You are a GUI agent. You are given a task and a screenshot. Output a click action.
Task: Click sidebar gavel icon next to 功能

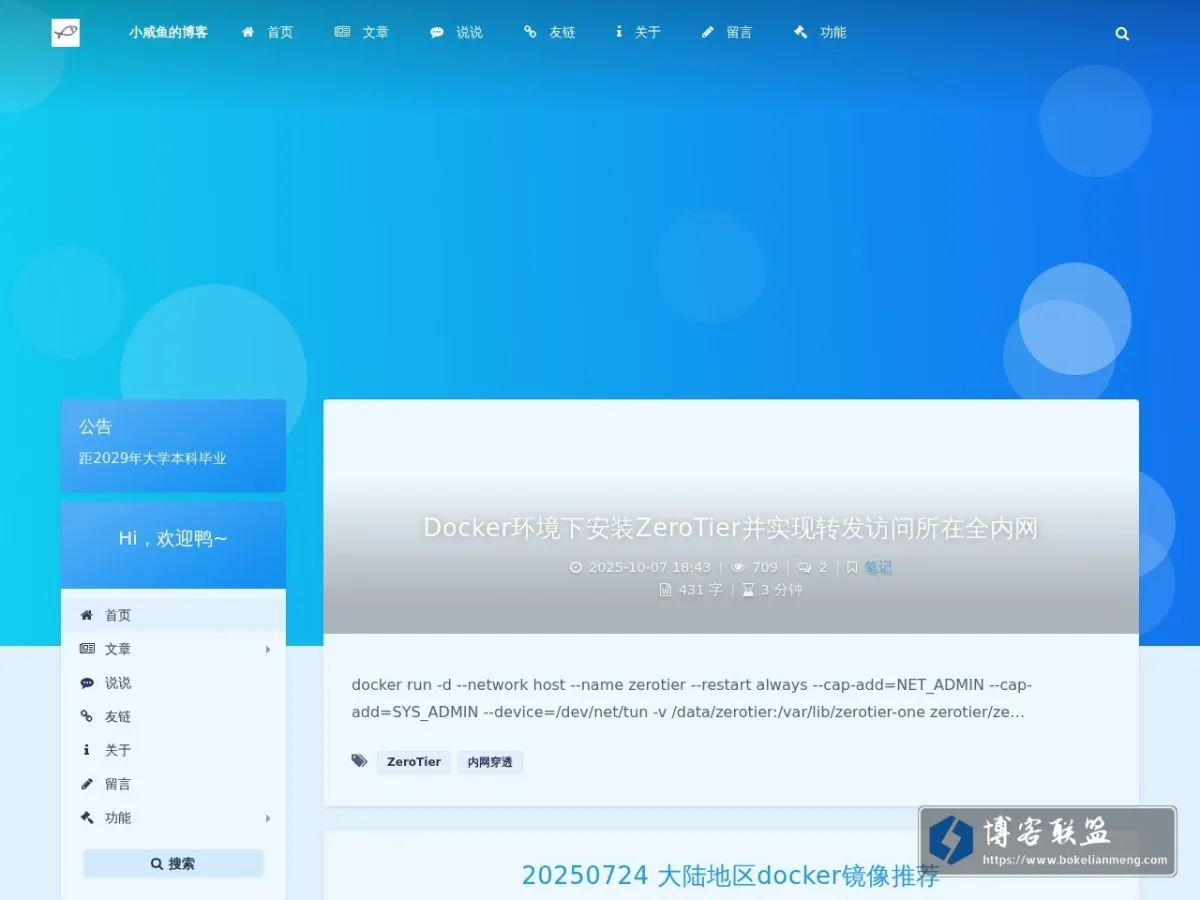pyautogui.click(x=87, y=817)
